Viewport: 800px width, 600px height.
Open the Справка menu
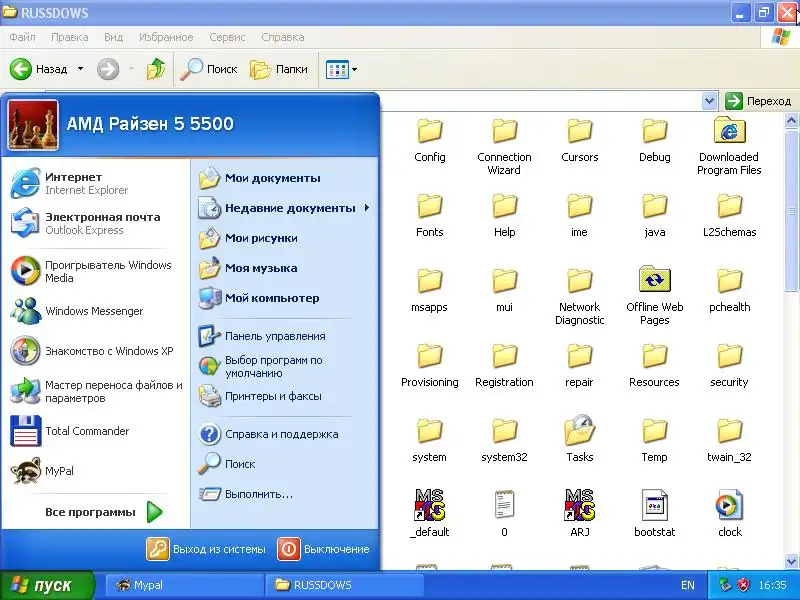coord(283,37)
